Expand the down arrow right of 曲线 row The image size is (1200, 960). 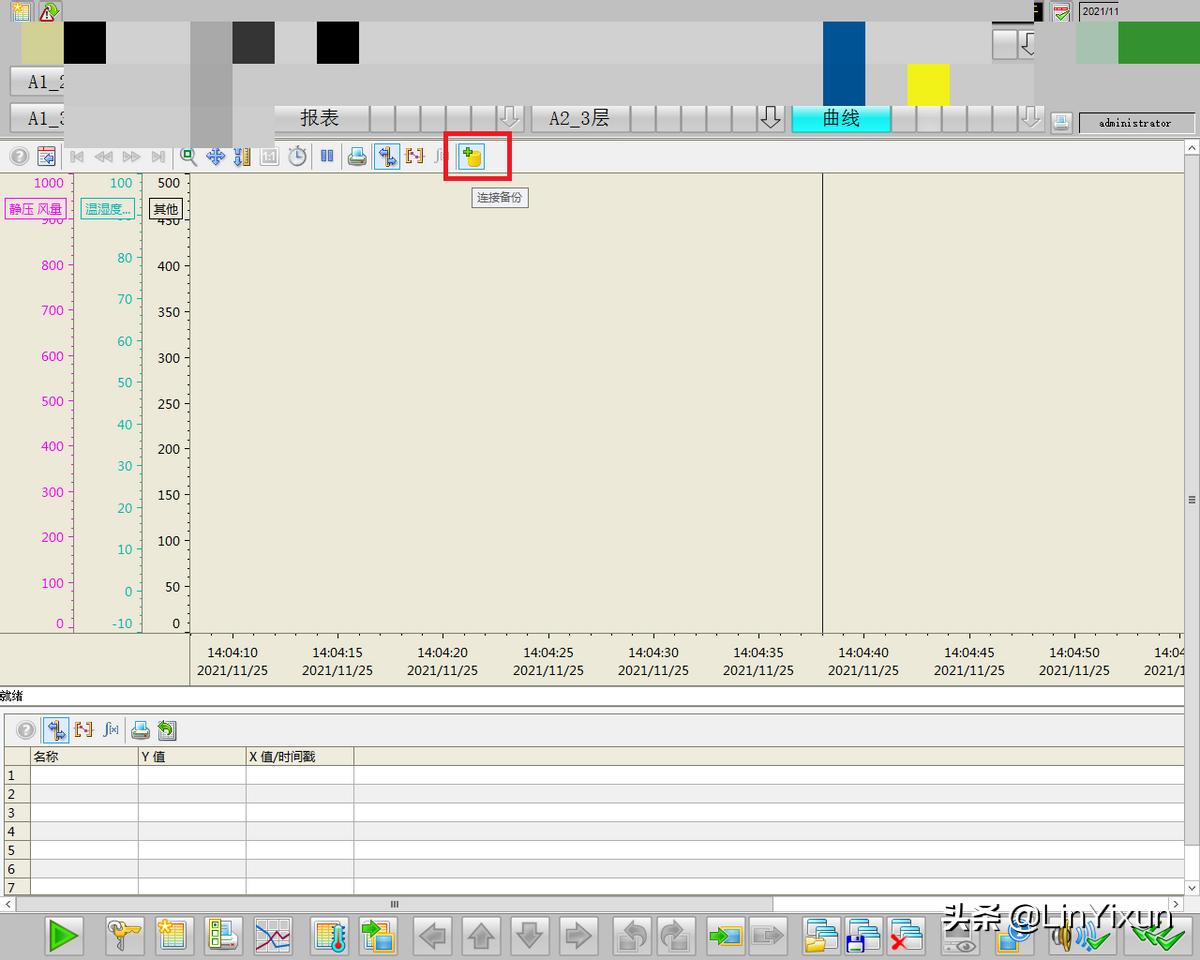(x=1031, y=118)
